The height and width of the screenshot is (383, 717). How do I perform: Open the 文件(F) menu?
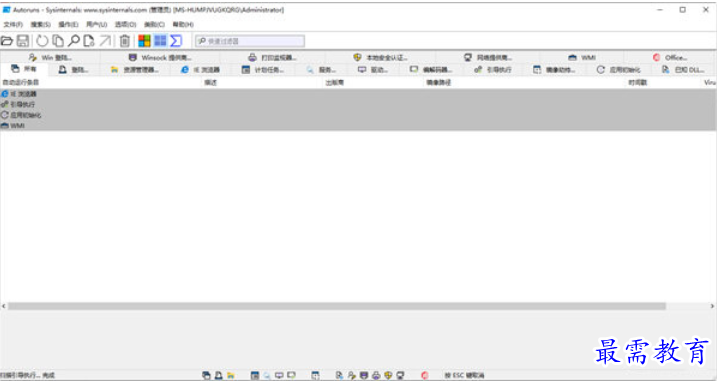[13, 24]
